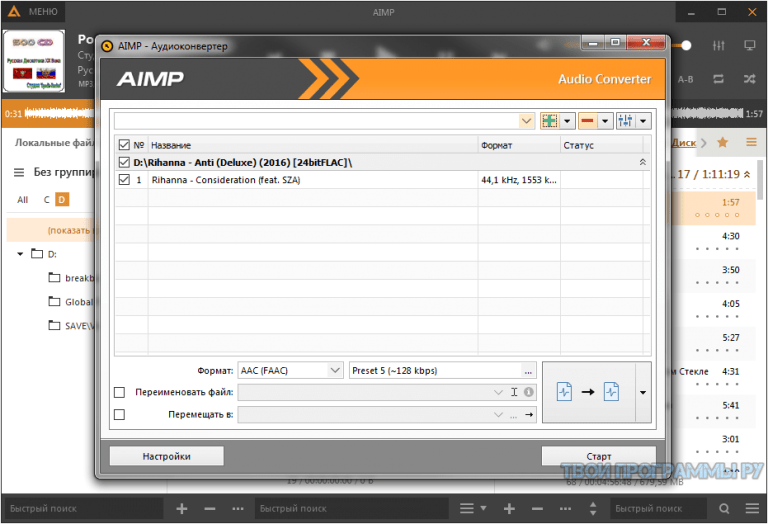Click the left Быстрый поиск field
Viewport: 768px width, 524px height.
click(x=83, y=508)
